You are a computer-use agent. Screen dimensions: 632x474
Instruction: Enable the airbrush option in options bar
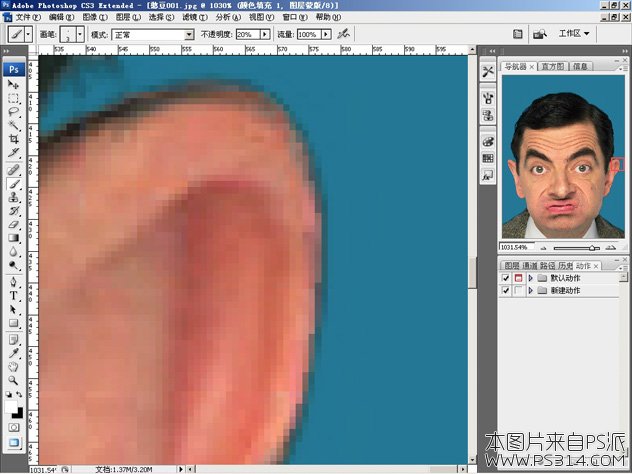coord(343,34)
